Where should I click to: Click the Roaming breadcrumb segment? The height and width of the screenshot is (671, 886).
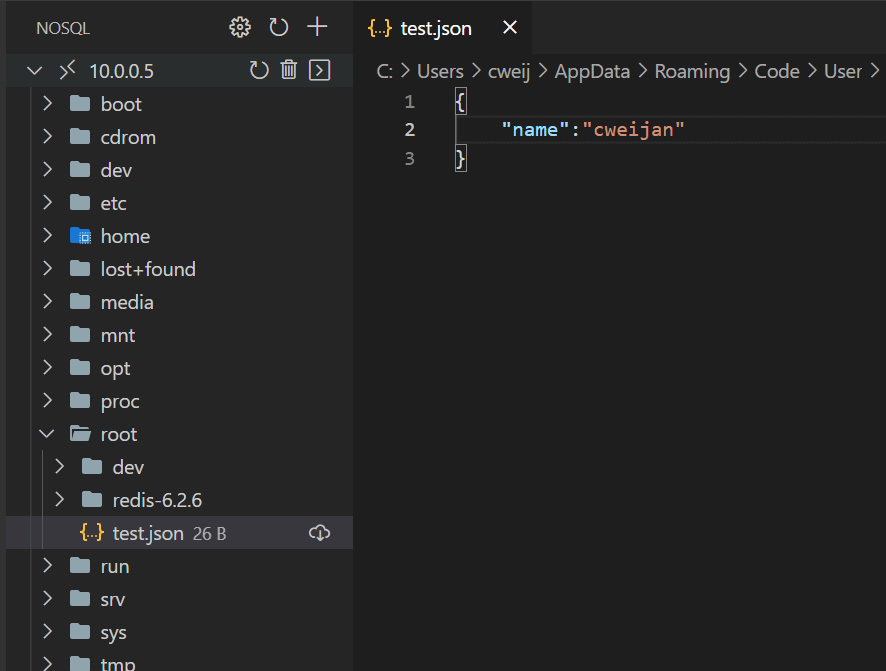point(692,71)
